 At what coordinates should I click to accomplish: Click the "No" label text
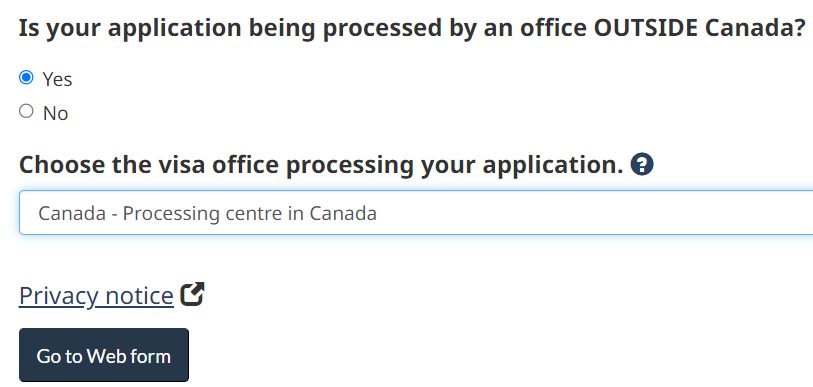click(x=55, y=113)
